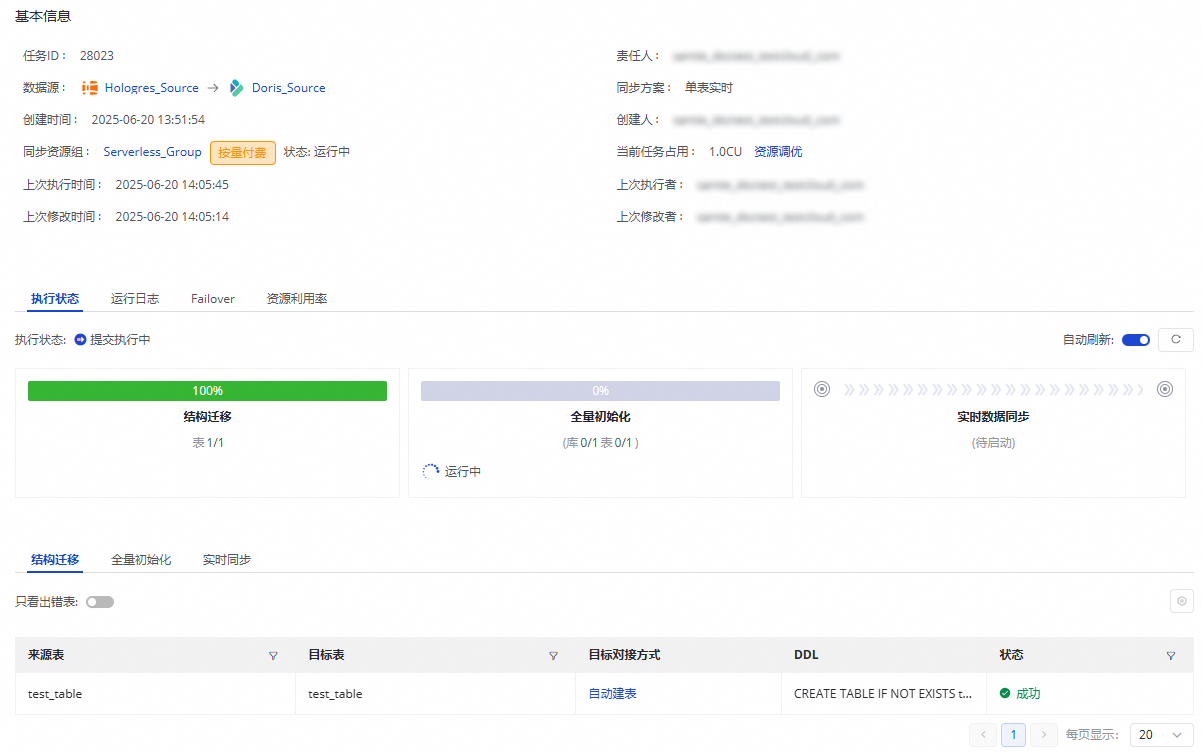
Task: Filter the 来源表 column
Action: tap(273, 656)
